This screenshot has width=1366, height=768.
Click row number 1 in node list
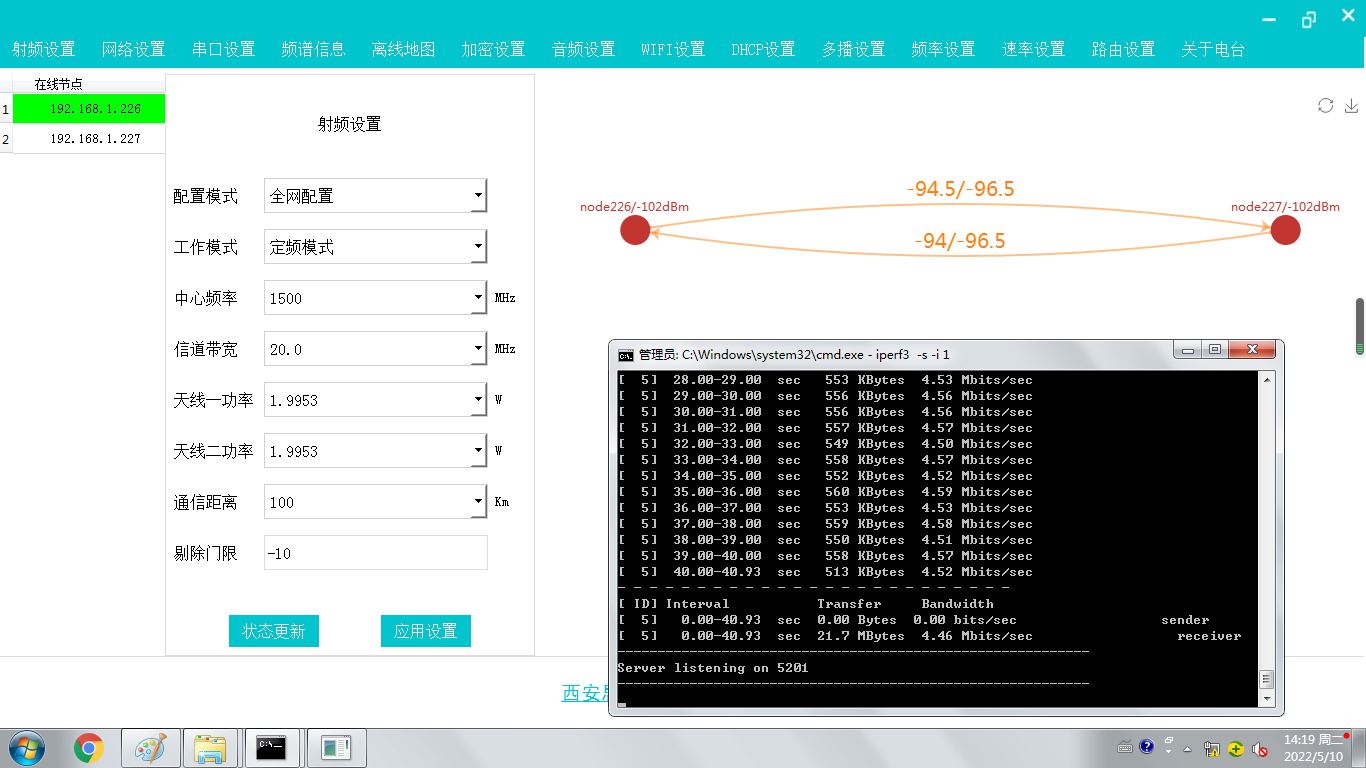click(6, 108)
